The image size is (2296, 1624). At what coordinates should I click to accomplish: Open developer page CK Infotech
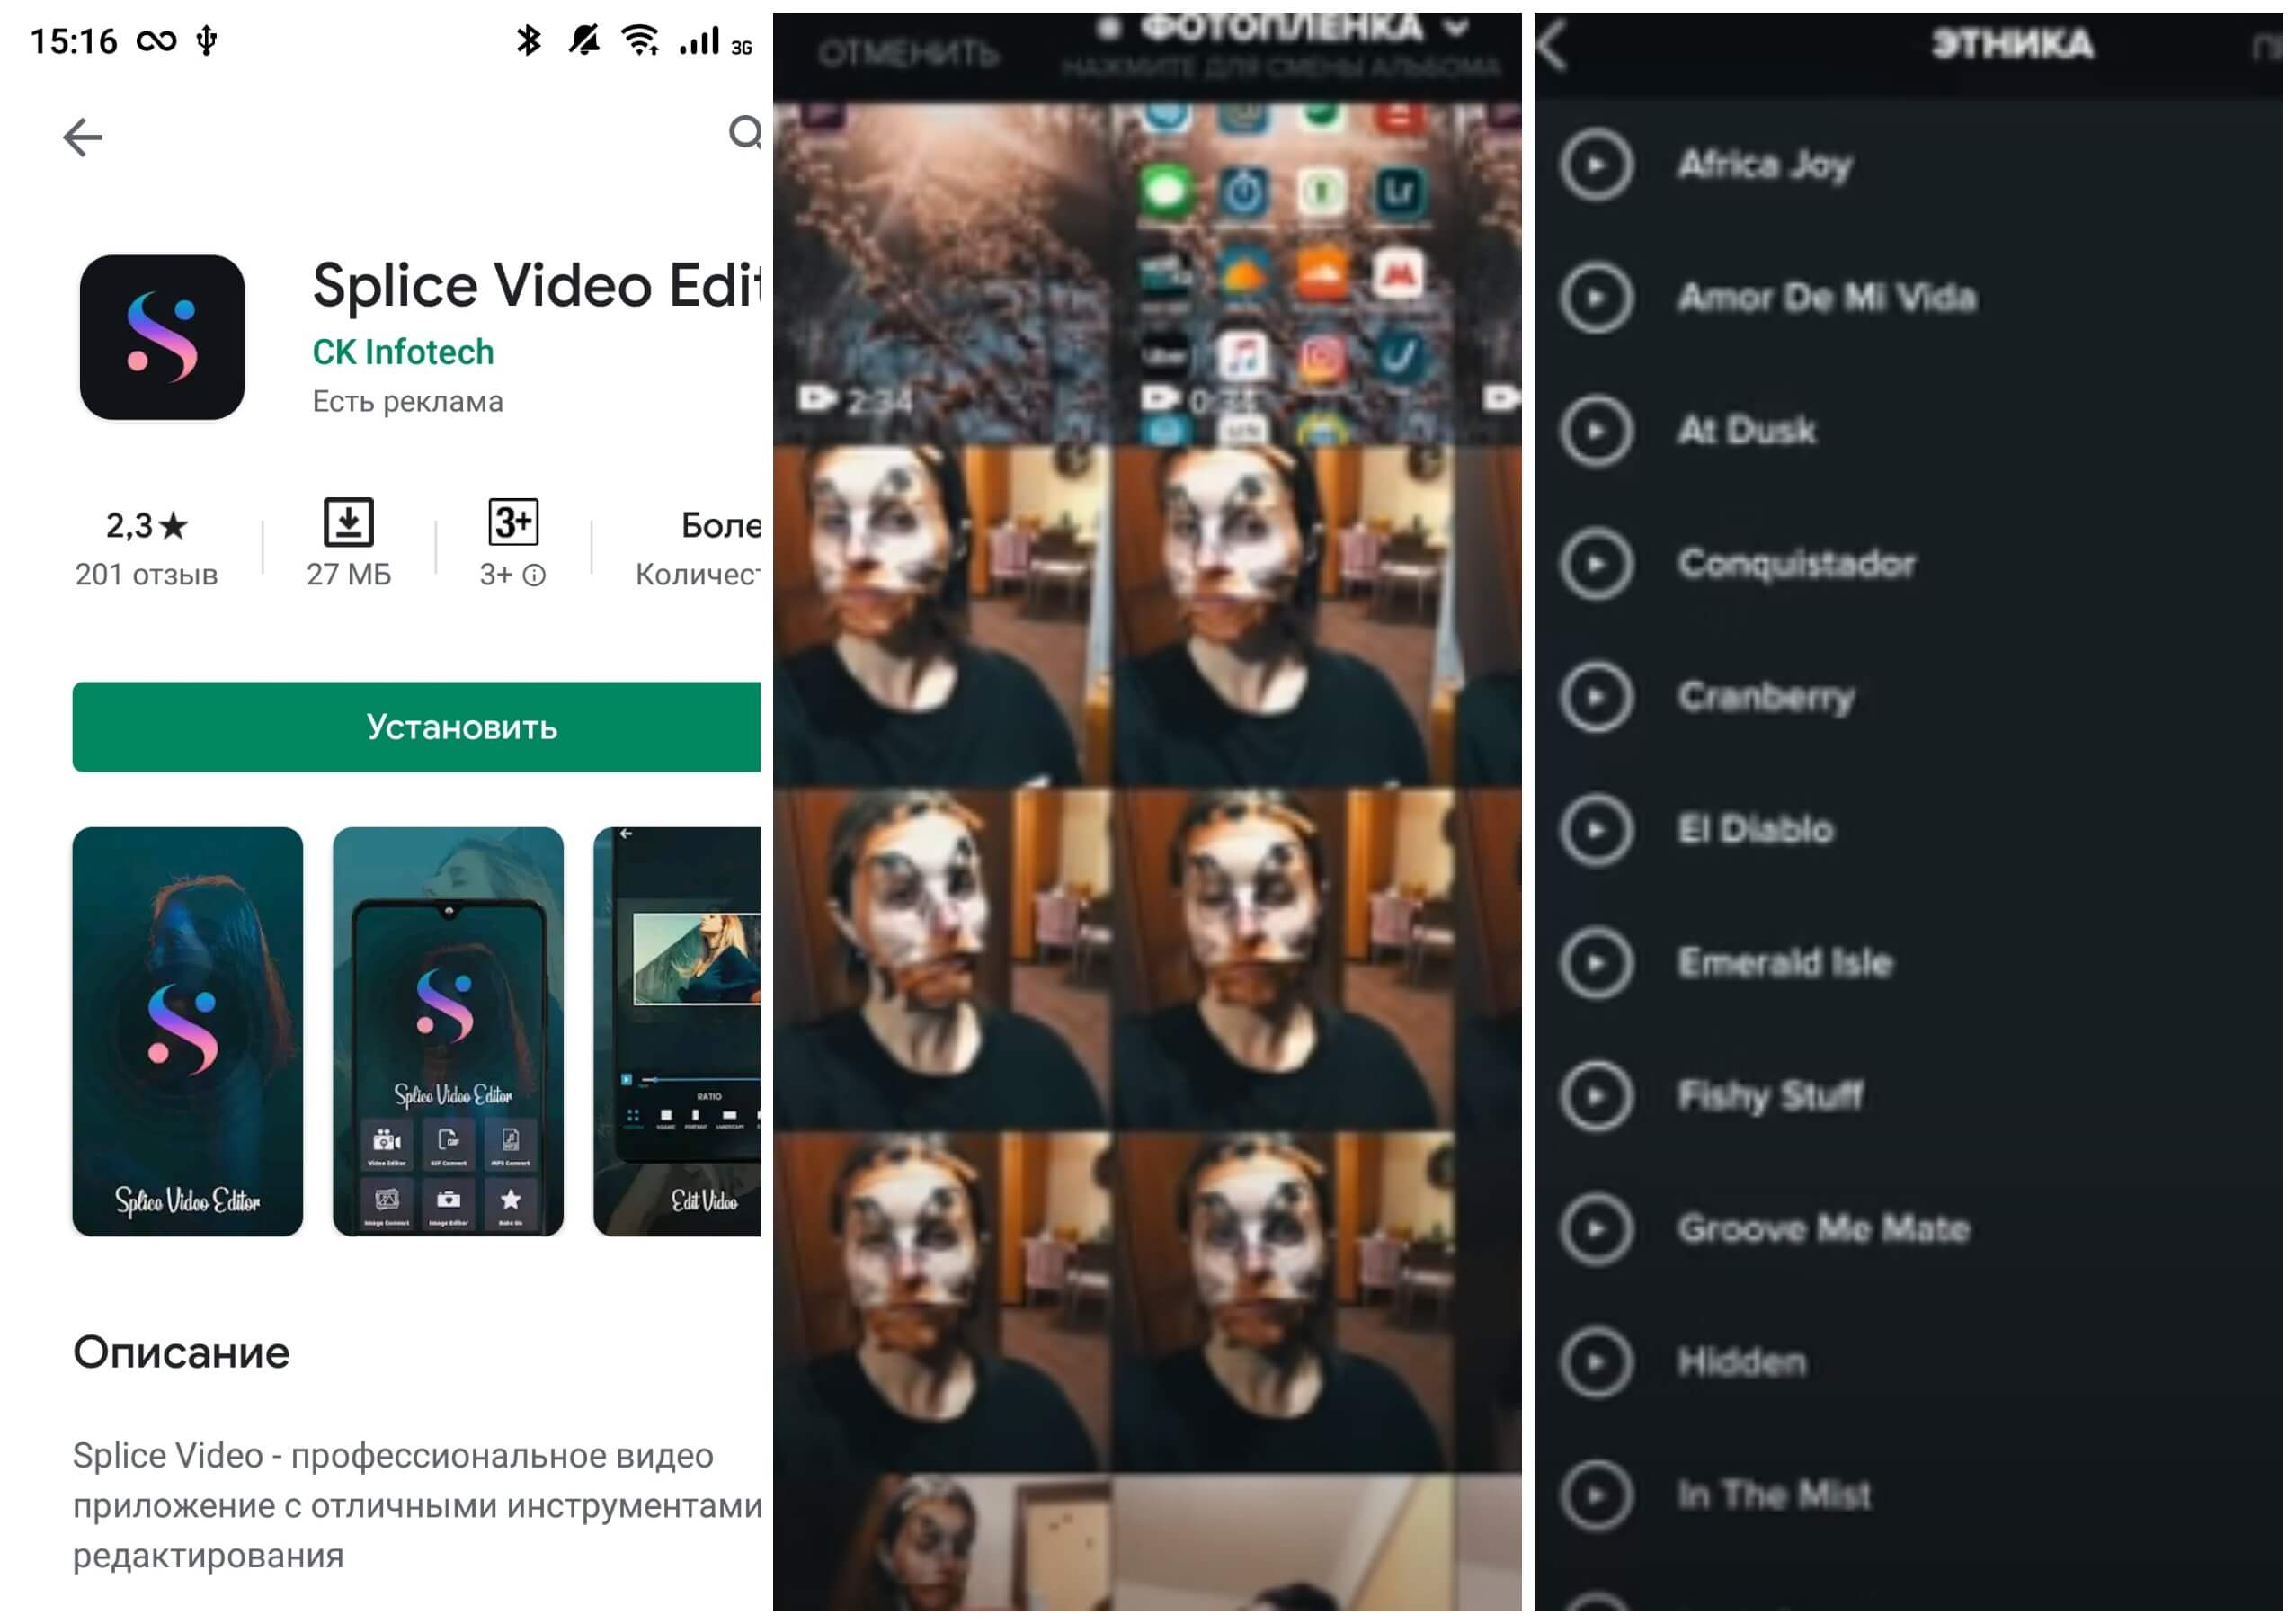(x=403, y=352)
